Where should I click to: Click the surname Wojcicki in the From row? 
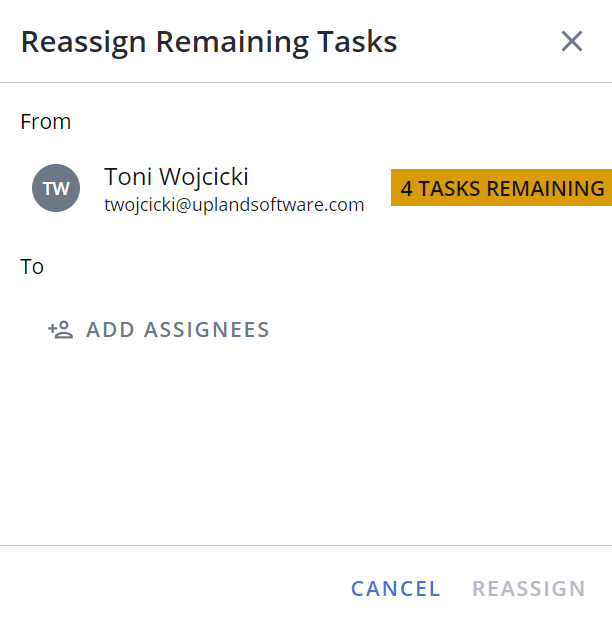coord(204,177)
